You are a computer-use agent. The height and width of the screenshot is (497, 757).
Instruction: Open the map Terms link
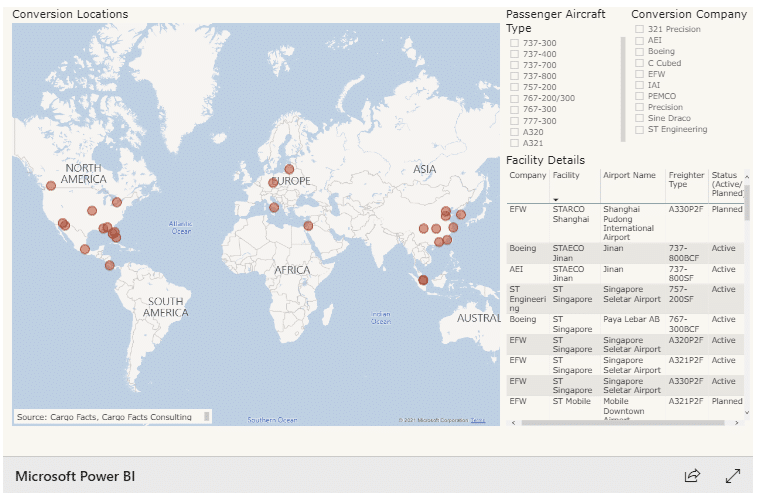(477, 420)
